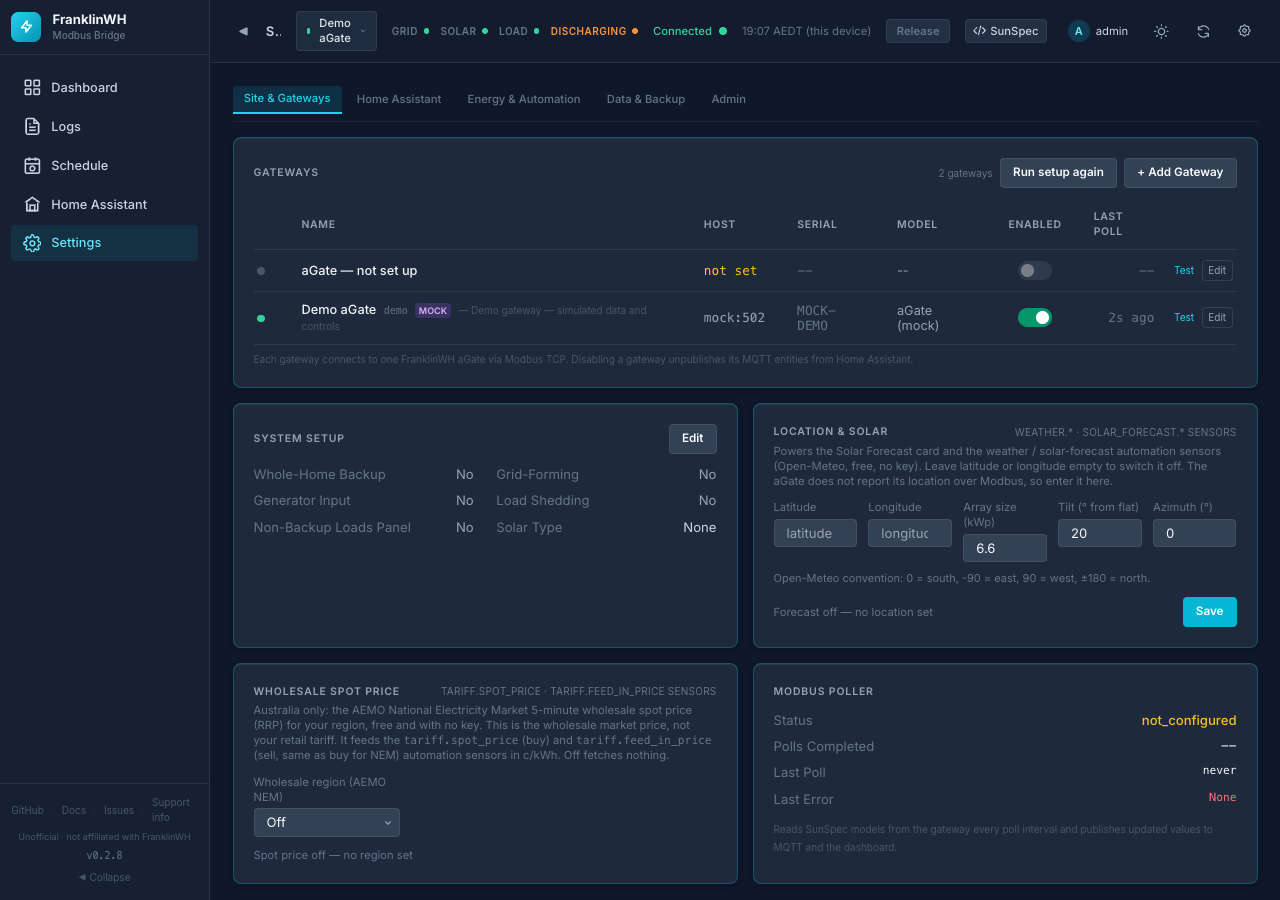This screenshot has width=1280, height=900.
Task: Click the MOCK-DEMO serial value
Action: tap(816, 318)
